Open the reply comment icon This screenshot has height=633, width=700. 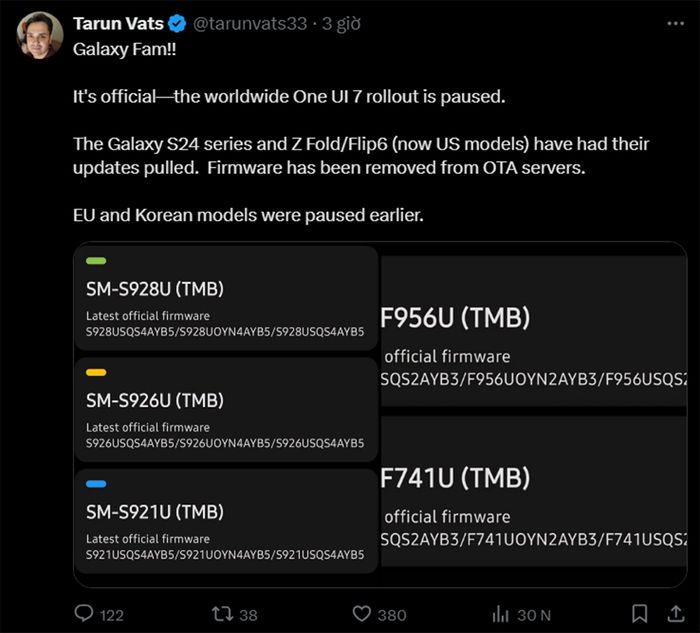(83, 613)
